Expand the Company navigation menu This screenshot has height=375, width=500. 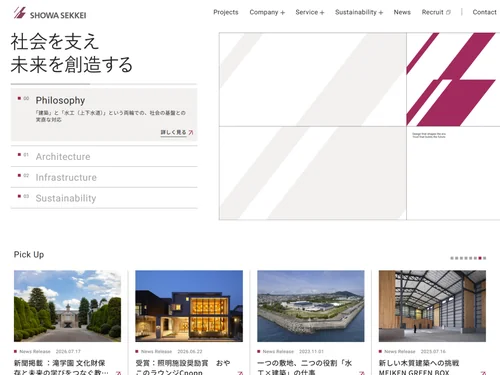pyautogui.click(x=267, y=12)
